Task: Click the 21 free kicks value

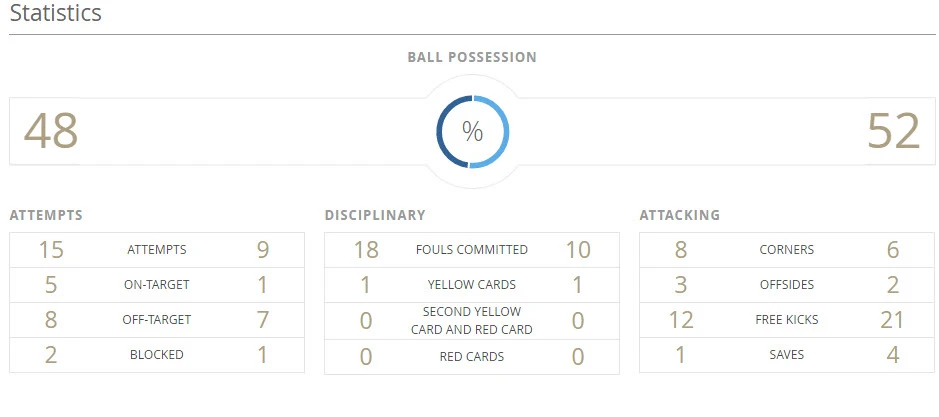Action: 893,320
